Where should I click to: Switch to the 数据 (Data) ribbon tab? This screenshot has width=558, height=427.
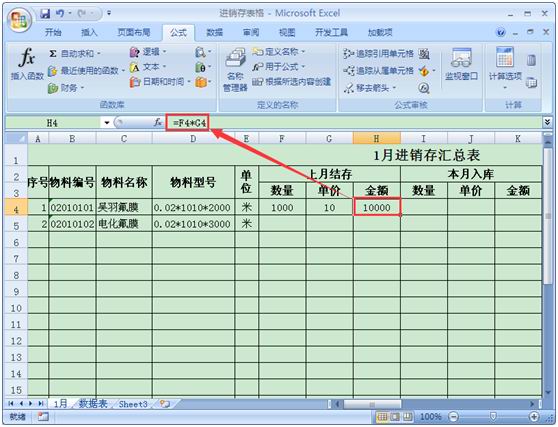215,33
